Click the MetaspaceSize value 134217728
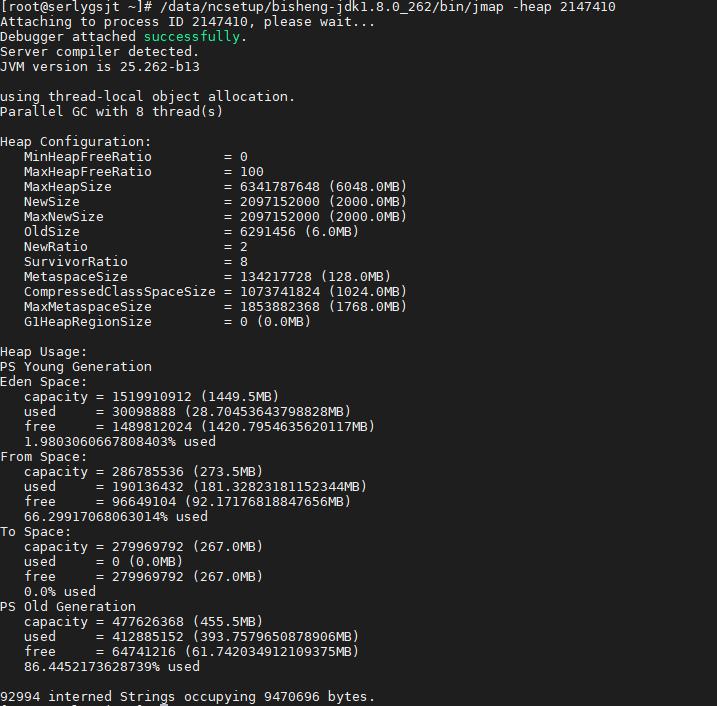Image resolution: width=717 pixels, height=706 pixels. [x=276, y=277]
